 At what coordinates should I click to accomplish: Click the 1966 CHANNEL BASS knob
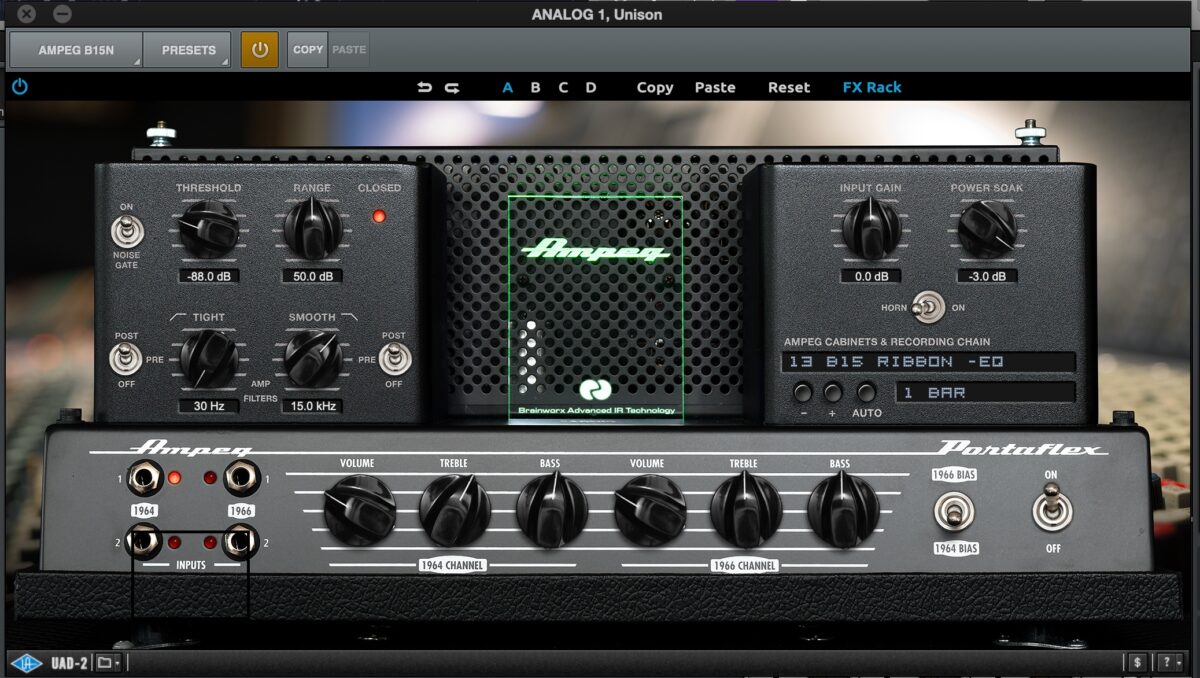[843, 510]
